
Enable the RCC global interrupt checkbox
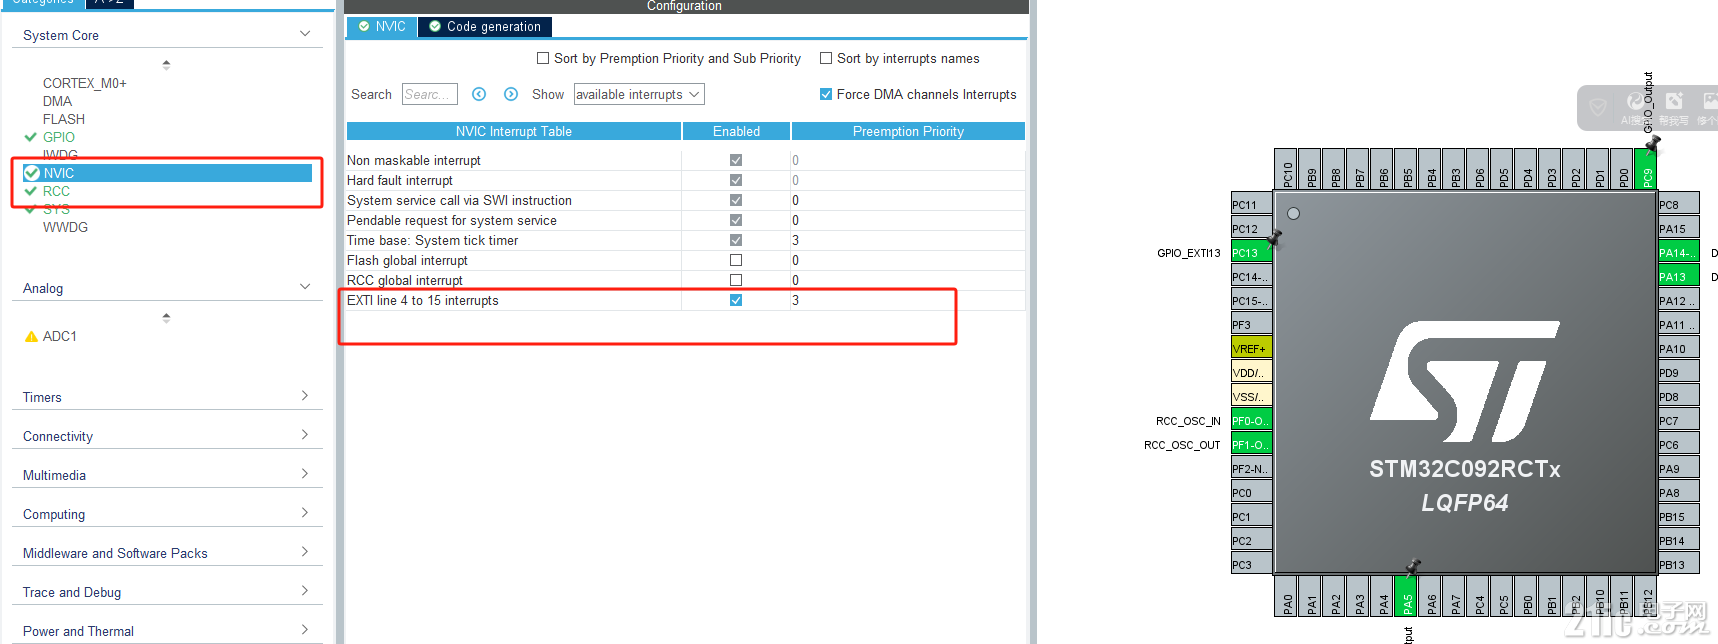[x=736, y=280]
